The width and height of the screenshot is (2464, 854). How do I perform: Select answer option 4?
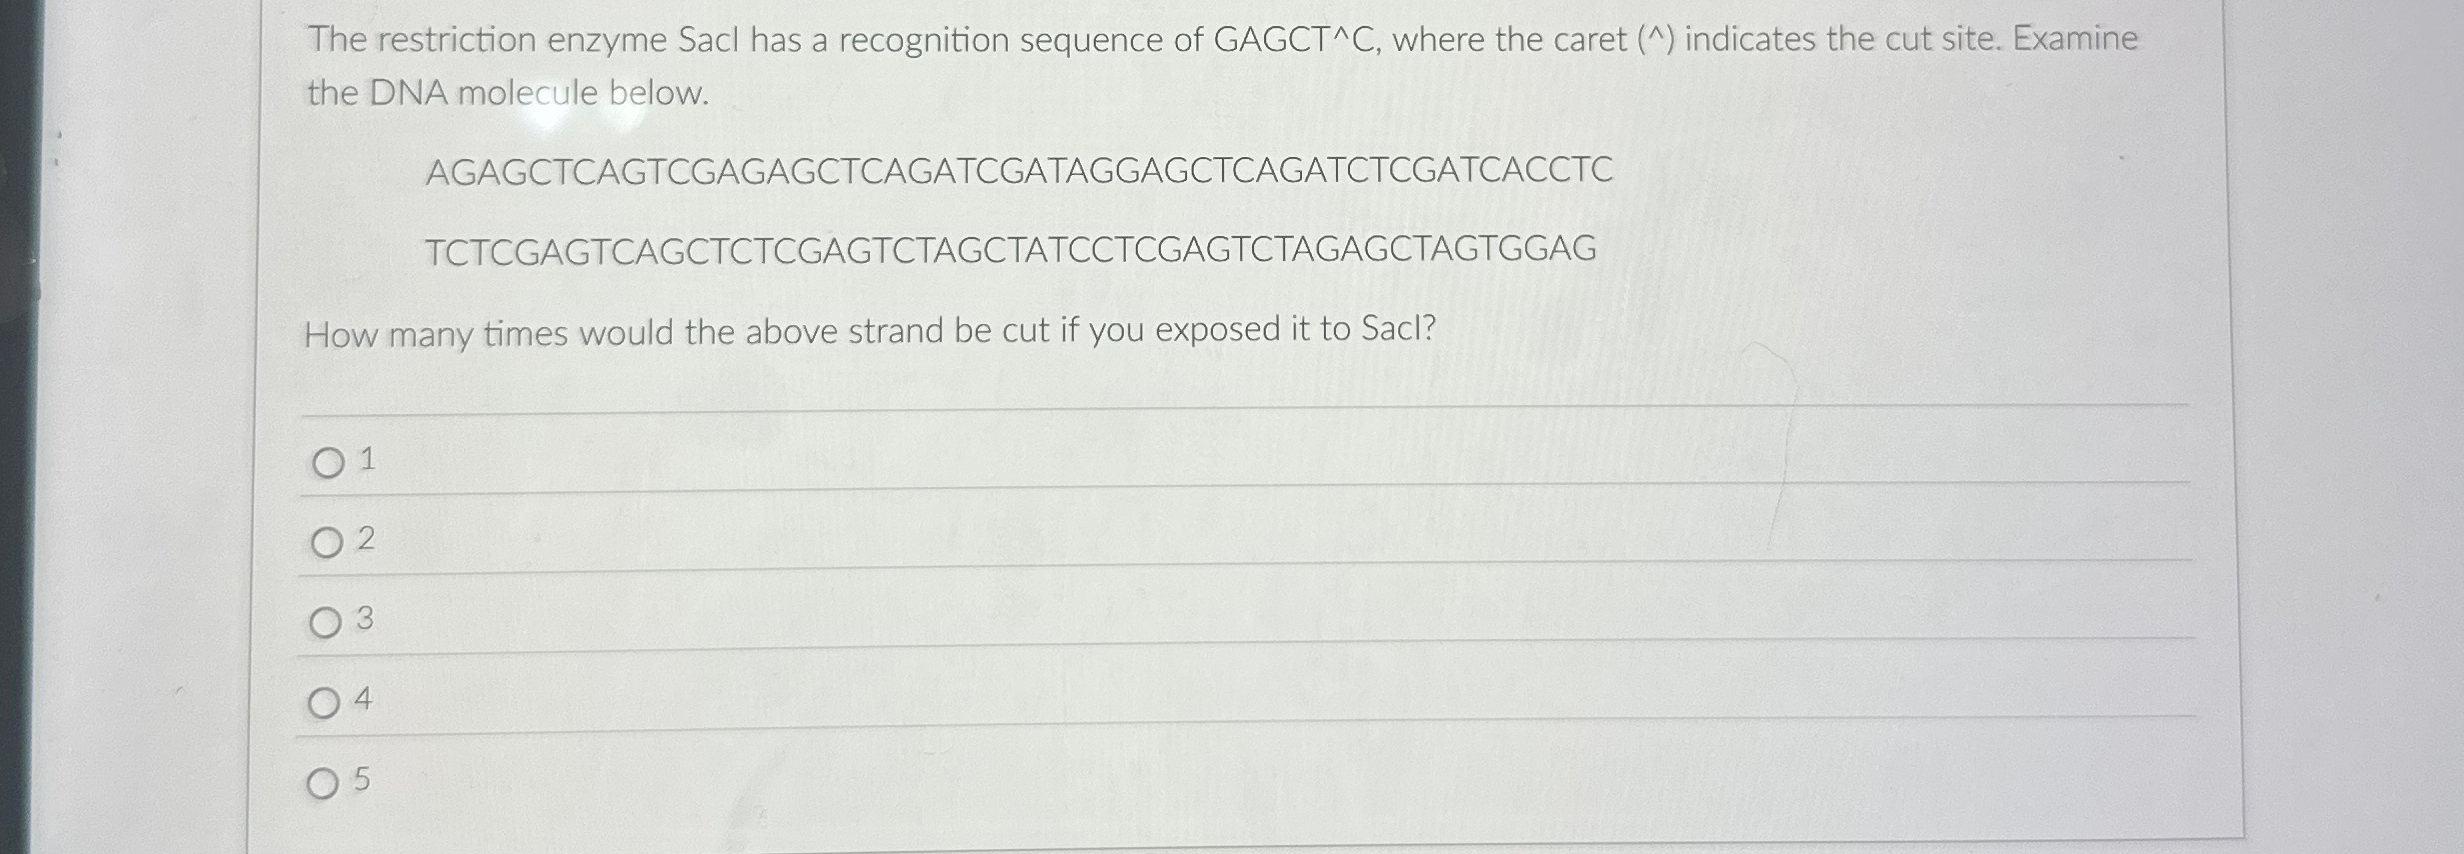[x=326, y=702]
